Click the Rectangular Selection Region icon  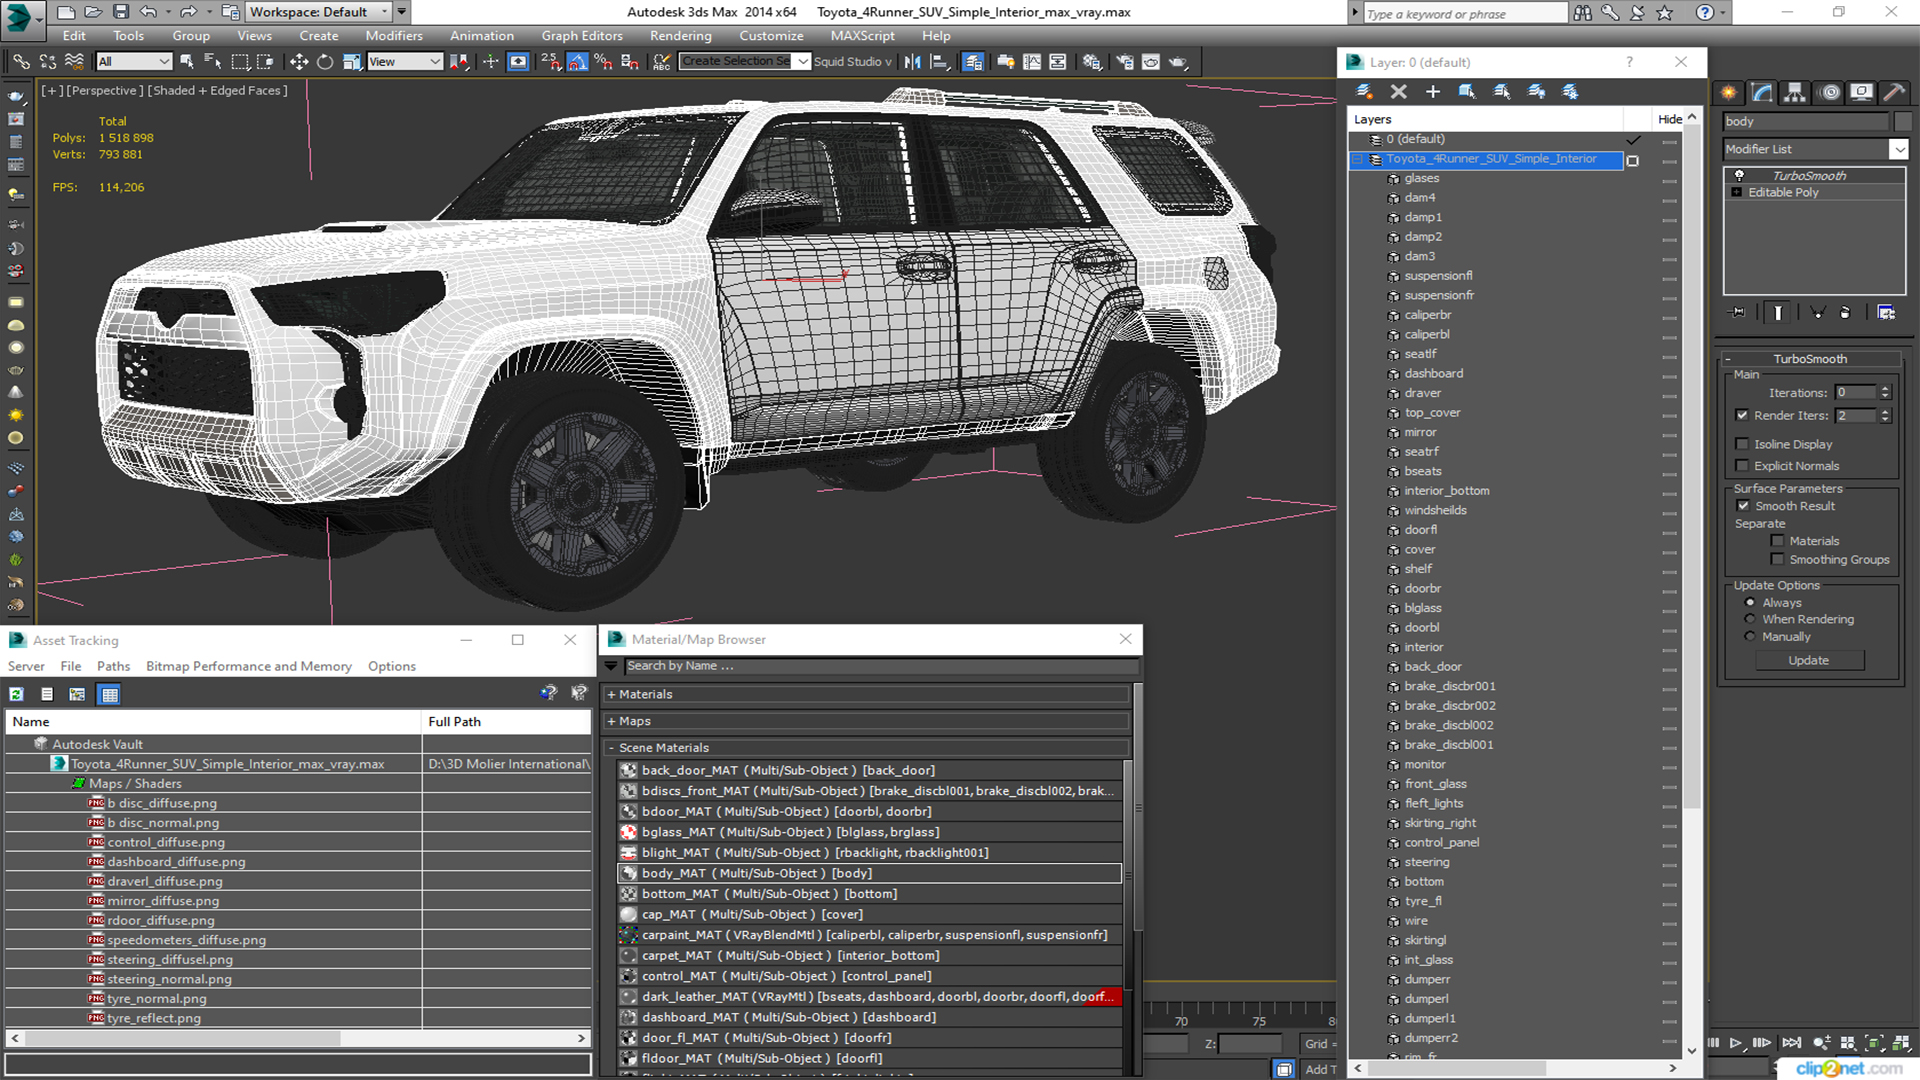click(x=240, y=62)
